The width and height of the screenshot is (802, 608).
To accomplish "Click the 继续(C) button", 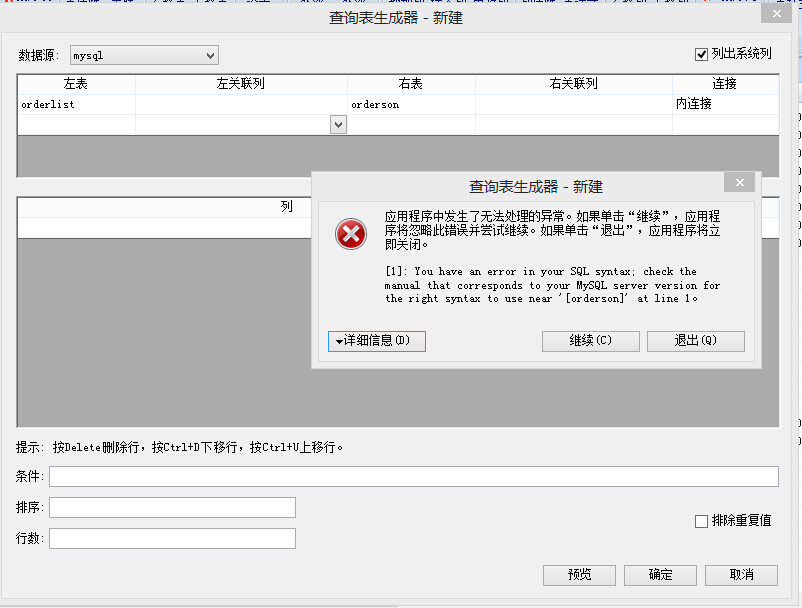I will coord(589,341).
